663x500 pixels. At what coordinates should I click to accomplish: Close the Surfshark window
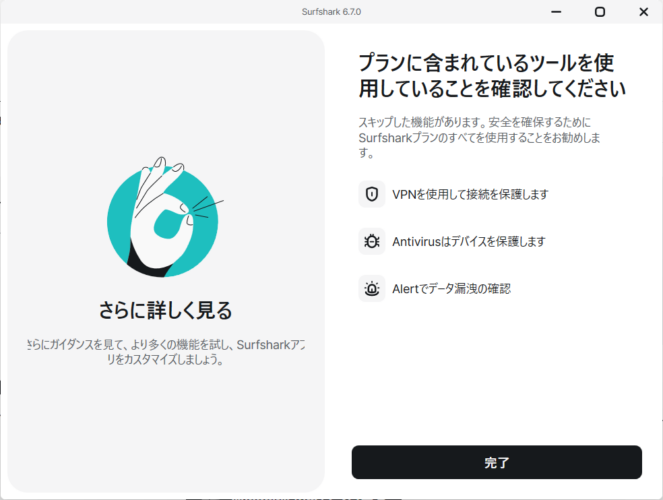pyautogui.click(x=644, y=12)
